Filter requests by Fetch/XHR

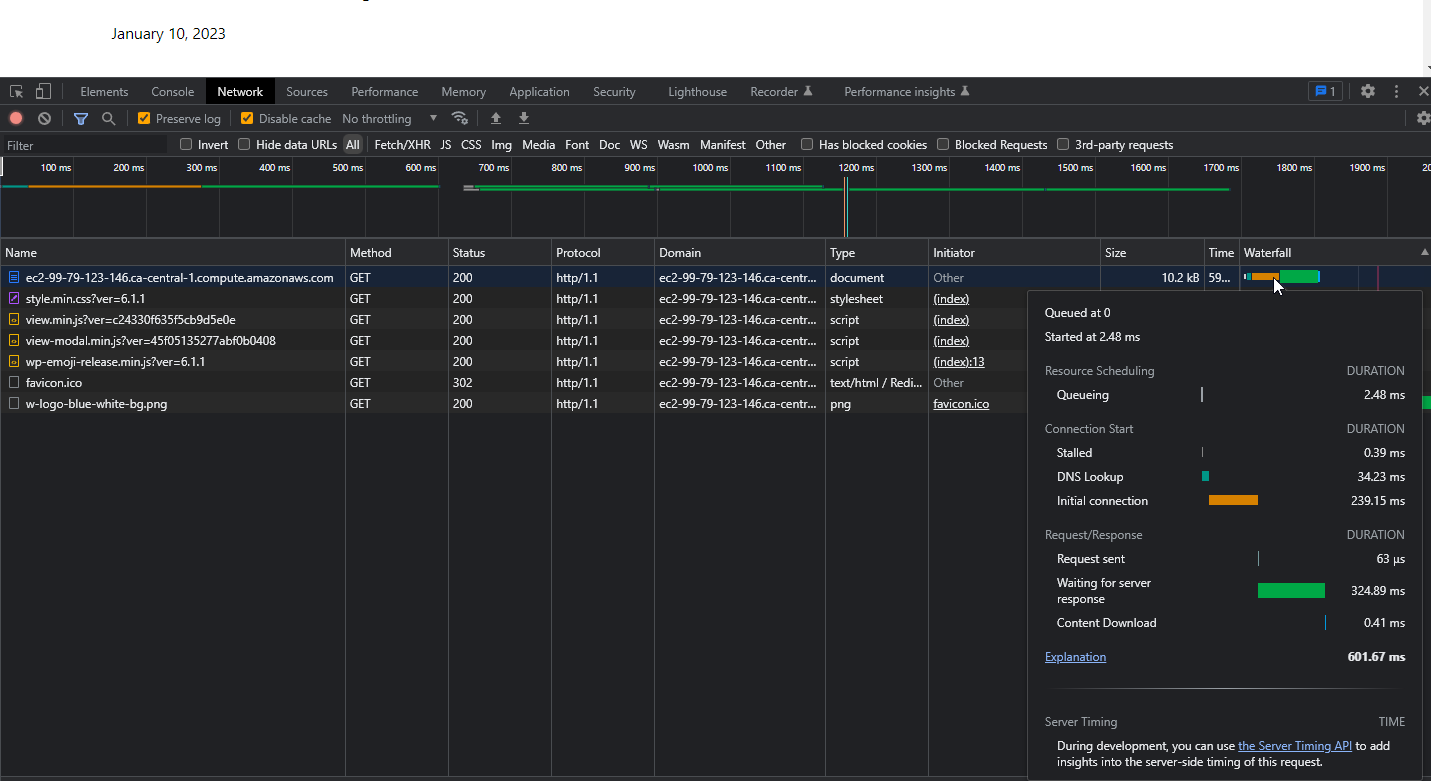(x=402, y=144)
